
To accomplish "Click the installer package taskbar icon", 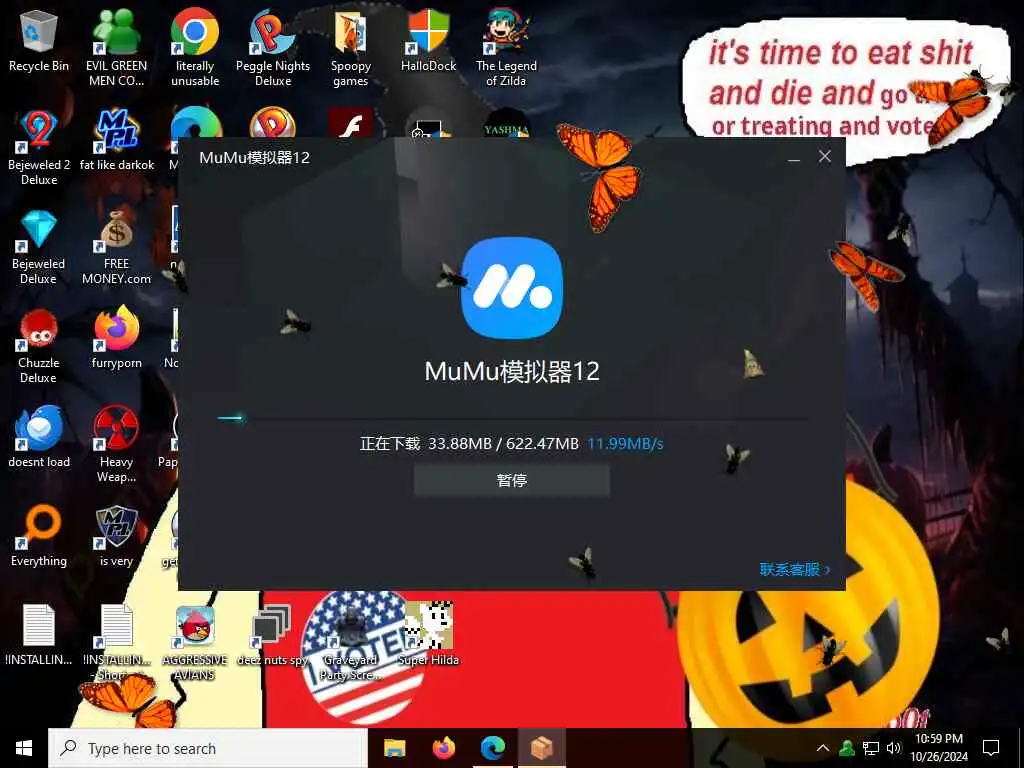I will tap(542, 748).
